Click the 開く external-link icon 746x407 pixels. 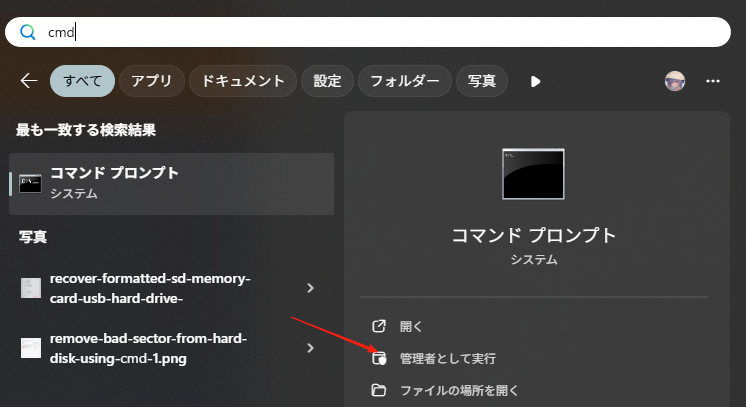coord(379,326)
